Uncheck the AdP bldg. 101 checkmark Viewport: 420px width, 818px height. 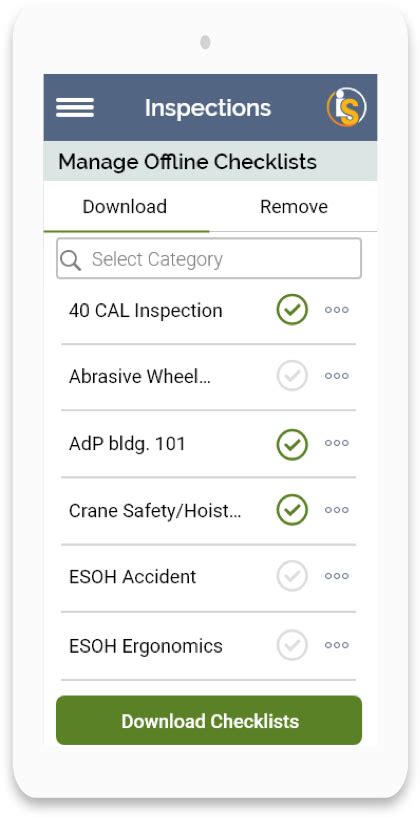pyautogui.click(x=292, y=444)
